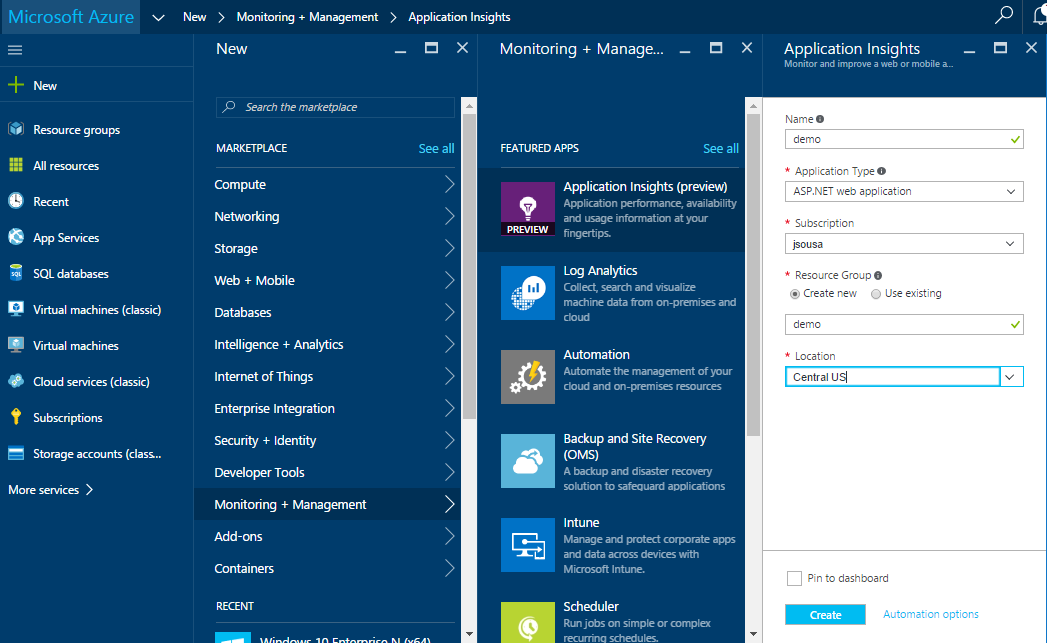Click the Create button
The width and height of the screenshot is (1047, 643).
pos(825,615)
